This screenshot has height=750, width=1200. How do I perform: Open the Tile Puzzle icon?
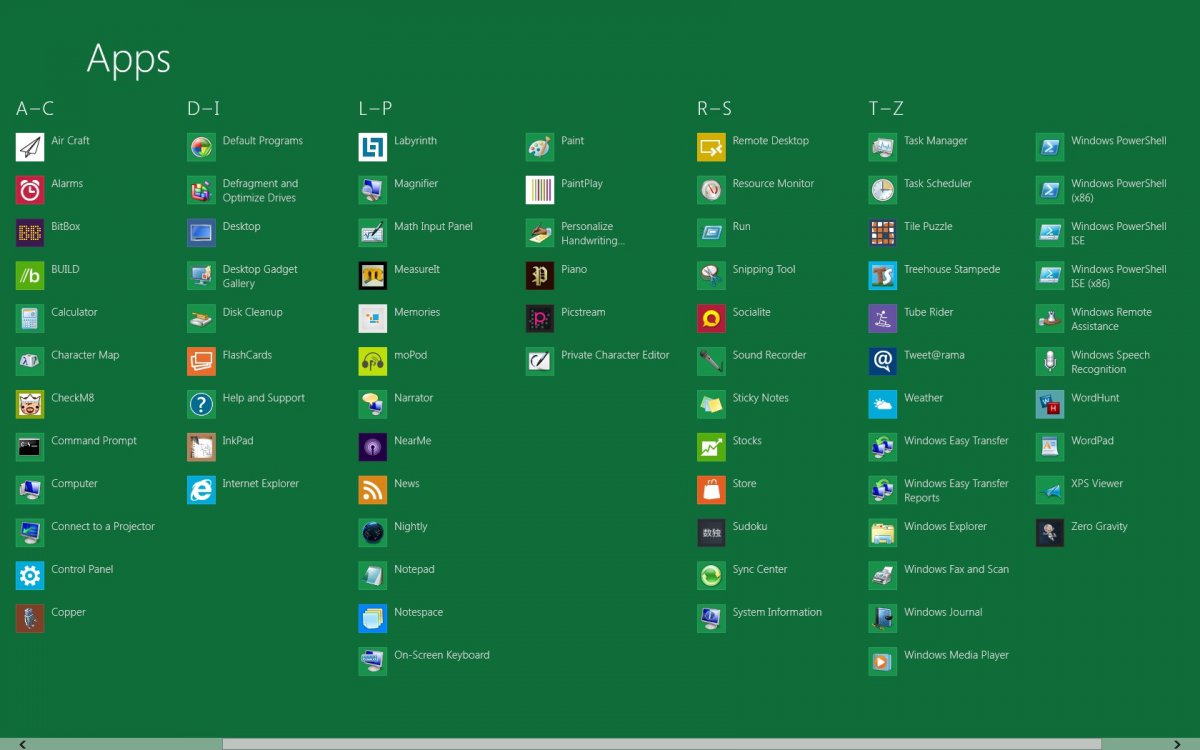883,233
